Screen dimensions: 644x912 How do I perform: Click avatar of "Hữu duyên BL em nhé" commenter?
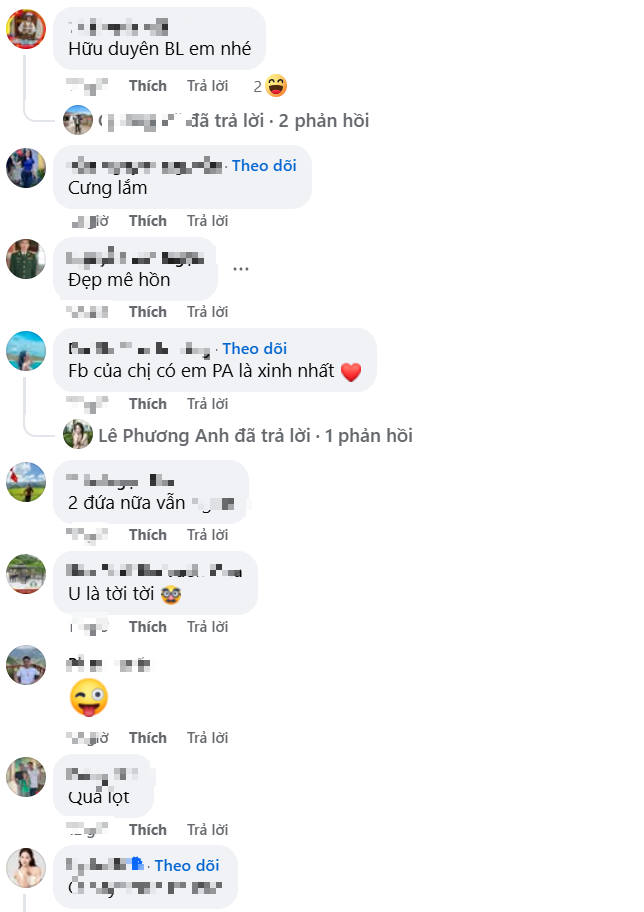coord(26,28)
